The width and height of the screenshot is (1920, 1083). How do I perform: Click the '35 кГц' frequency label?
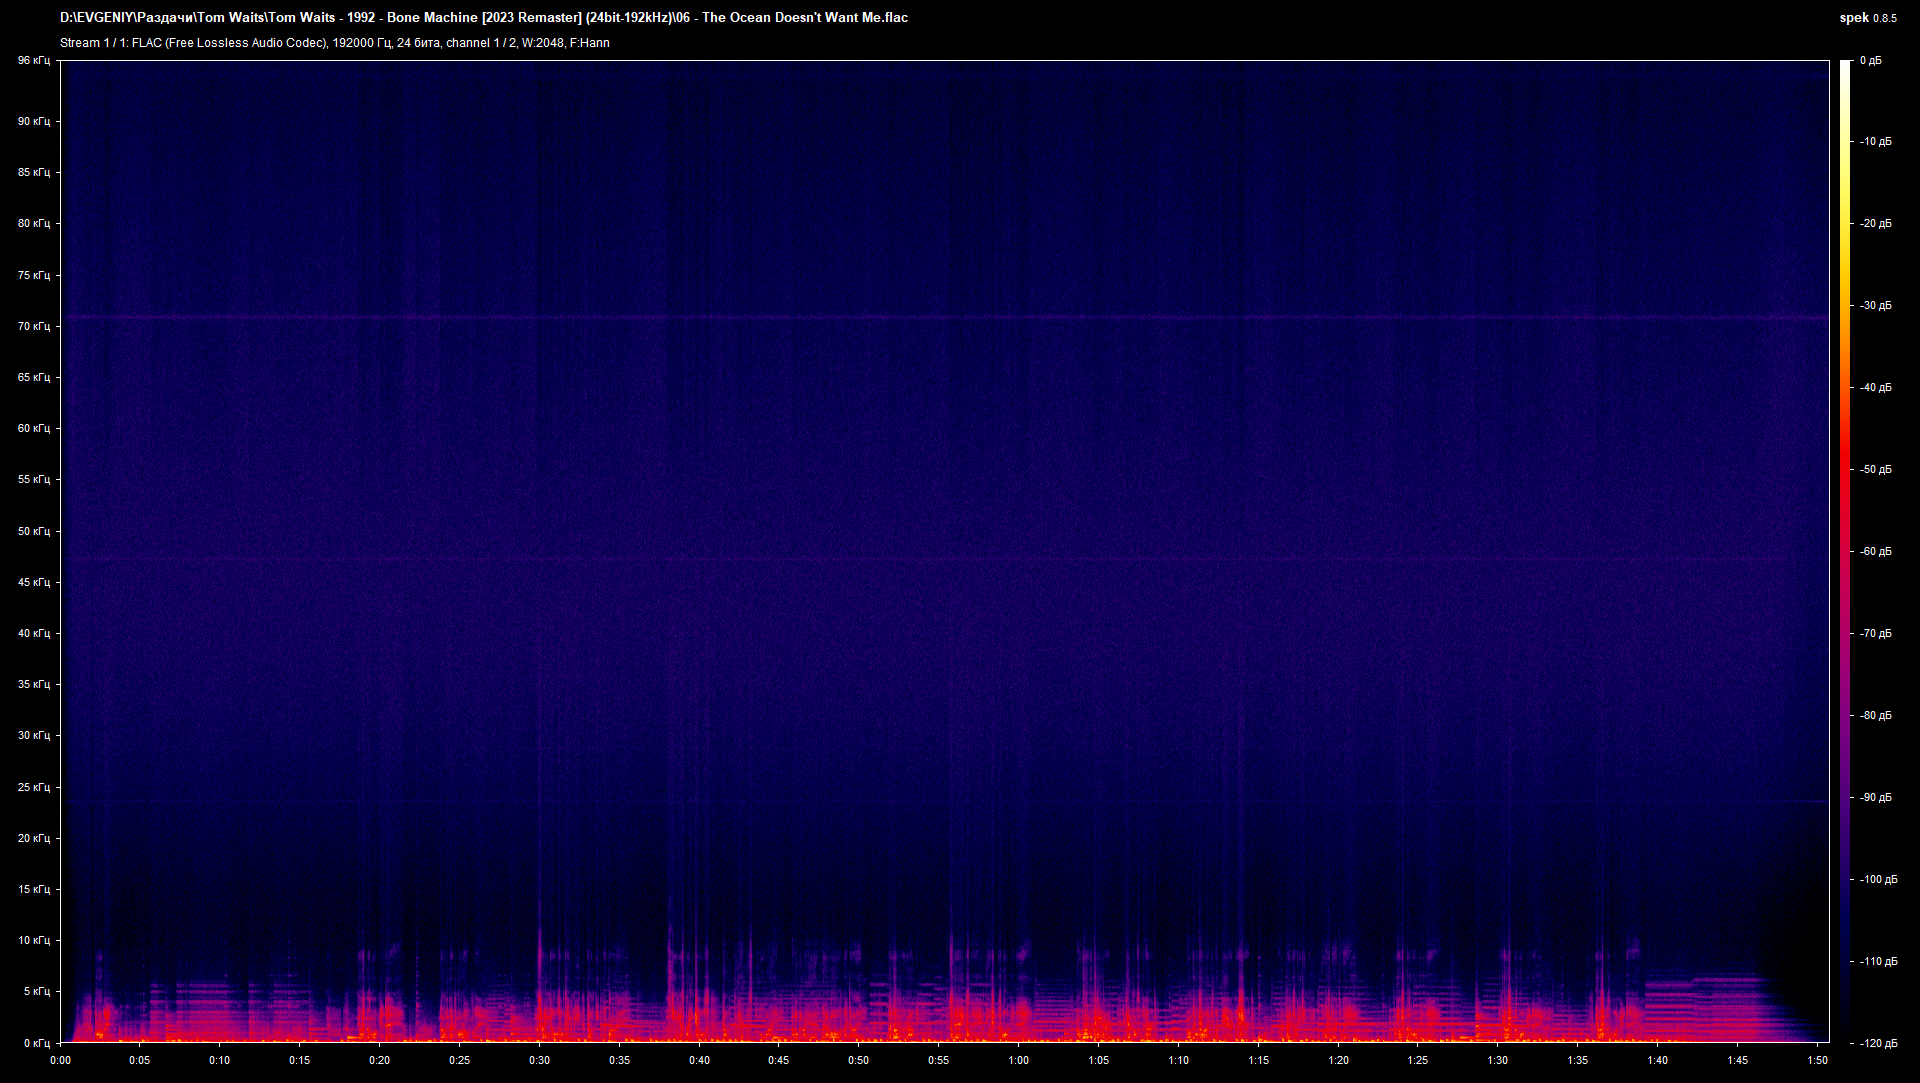pos(34,685)
